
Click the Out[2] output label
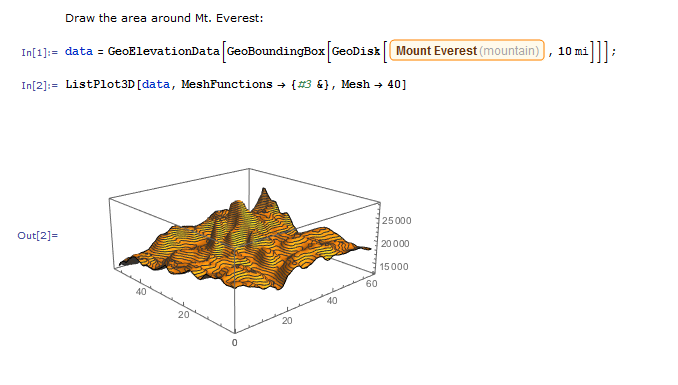click(38, 235)
